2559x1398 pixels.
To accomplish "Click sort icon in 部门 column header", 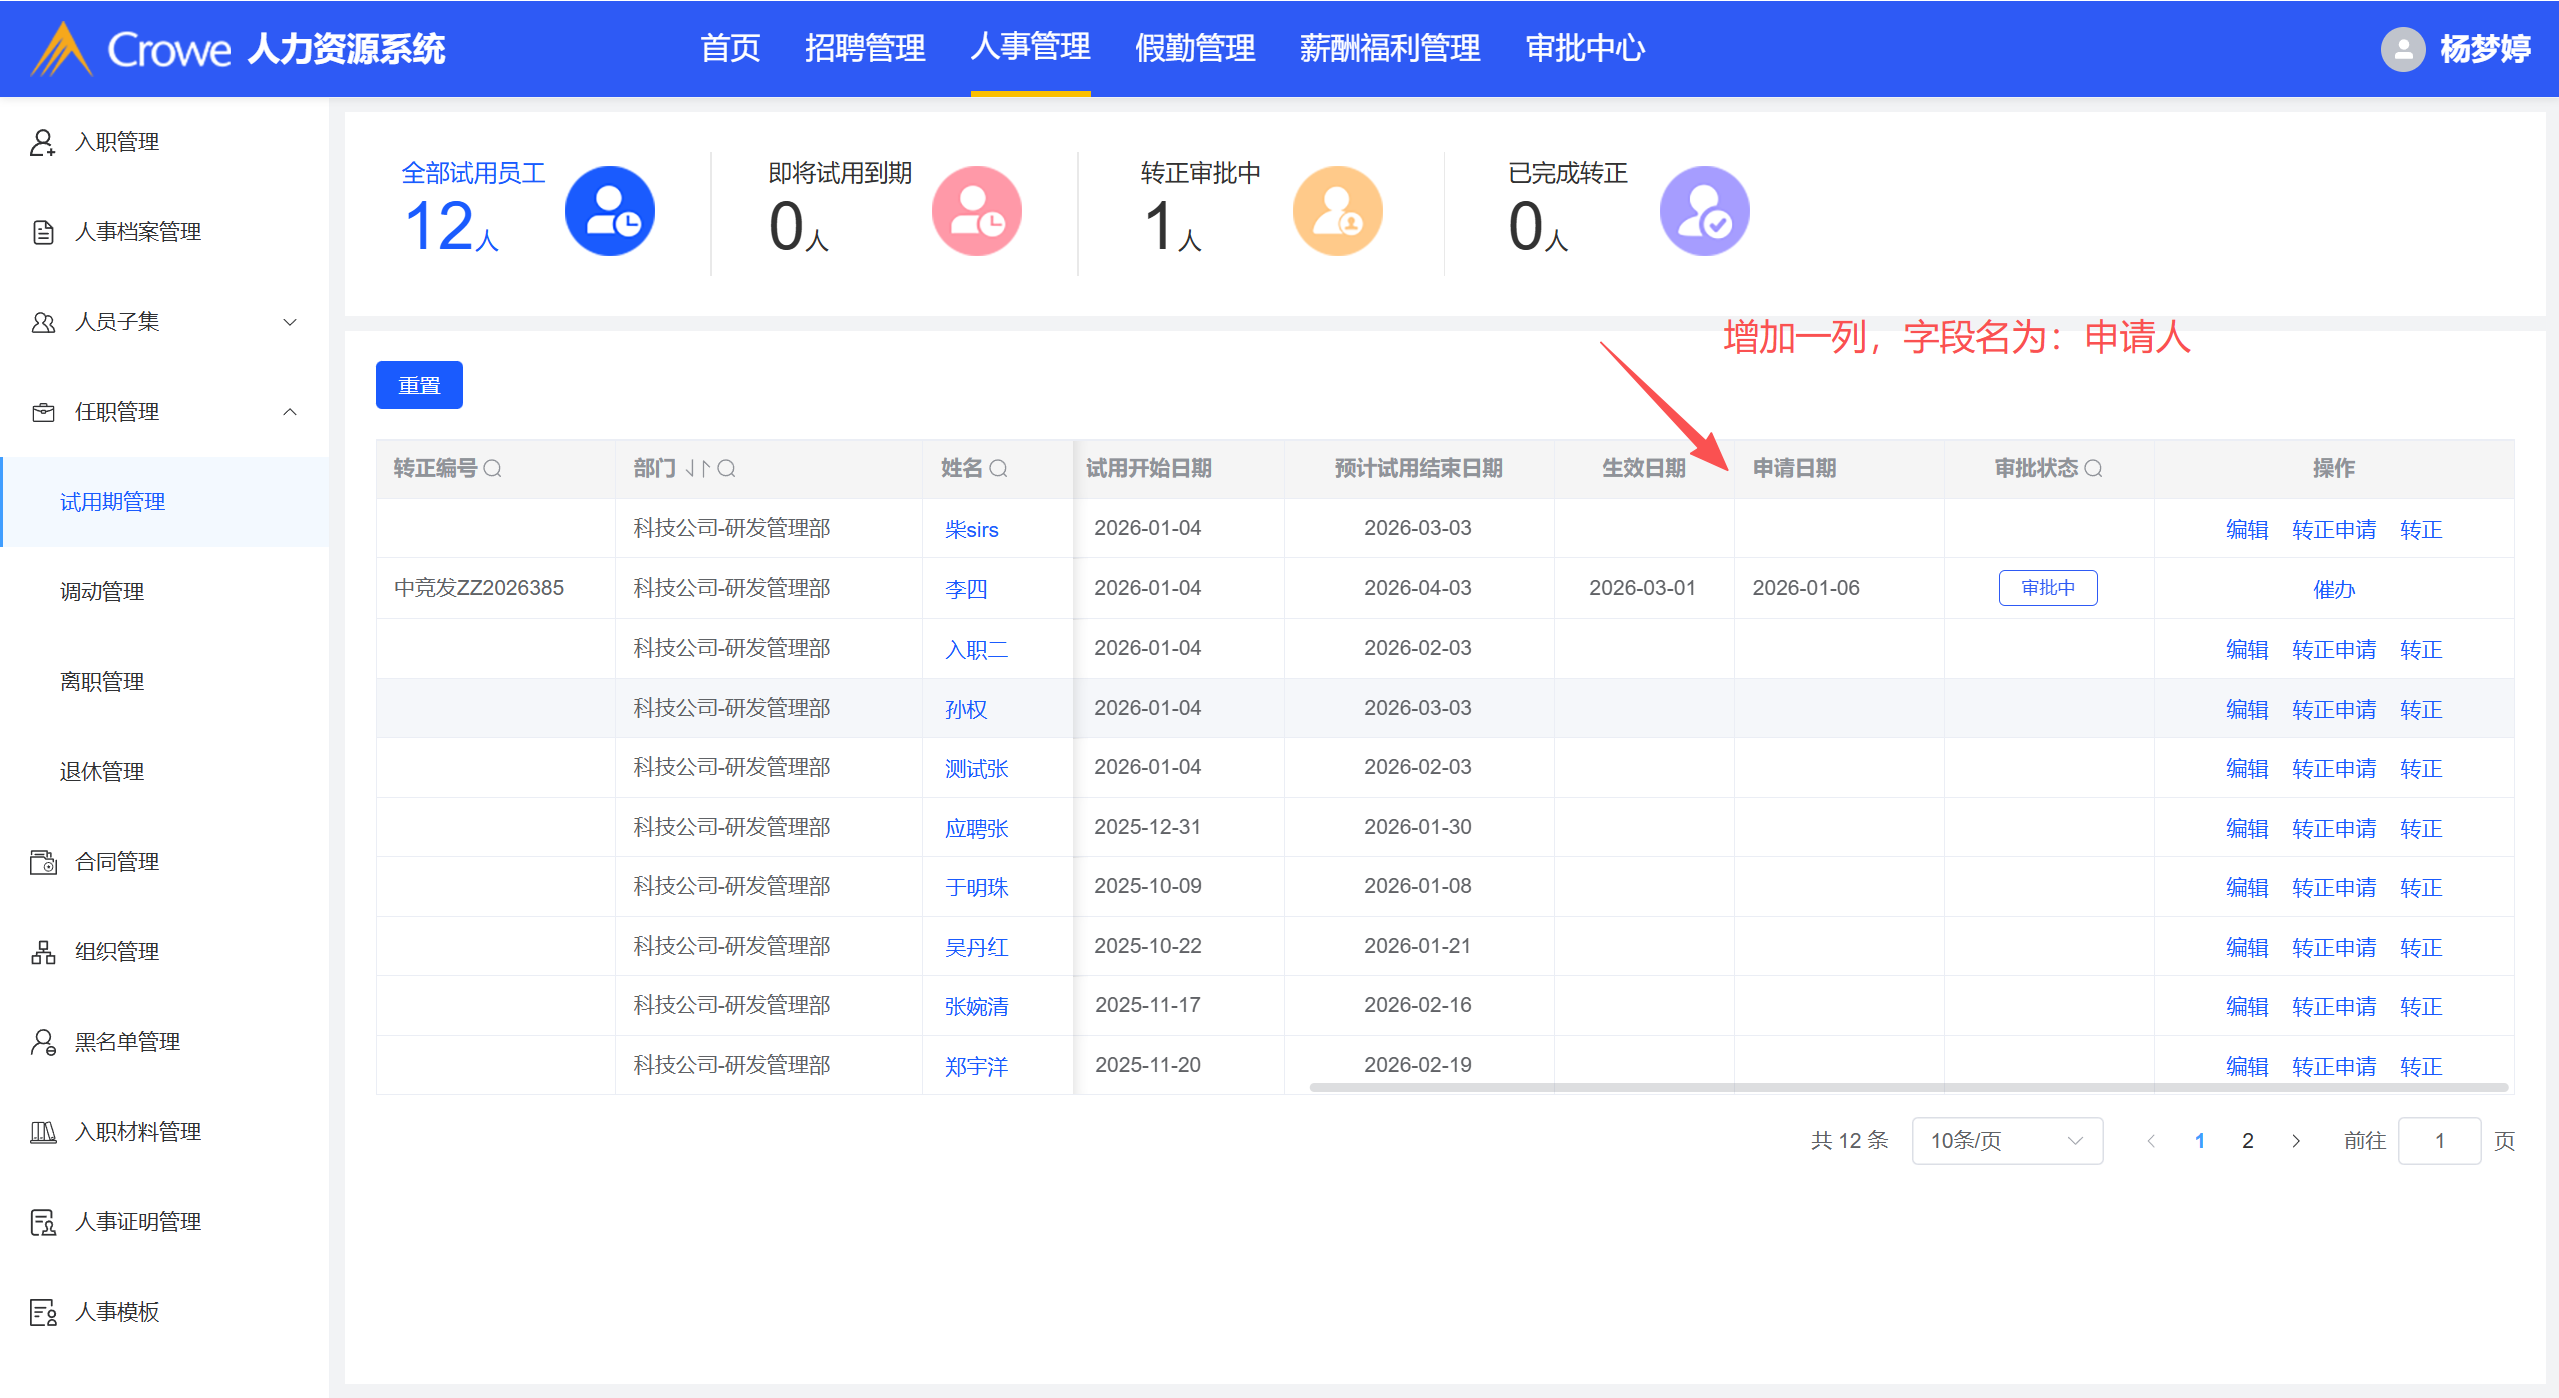I will 697,468.
